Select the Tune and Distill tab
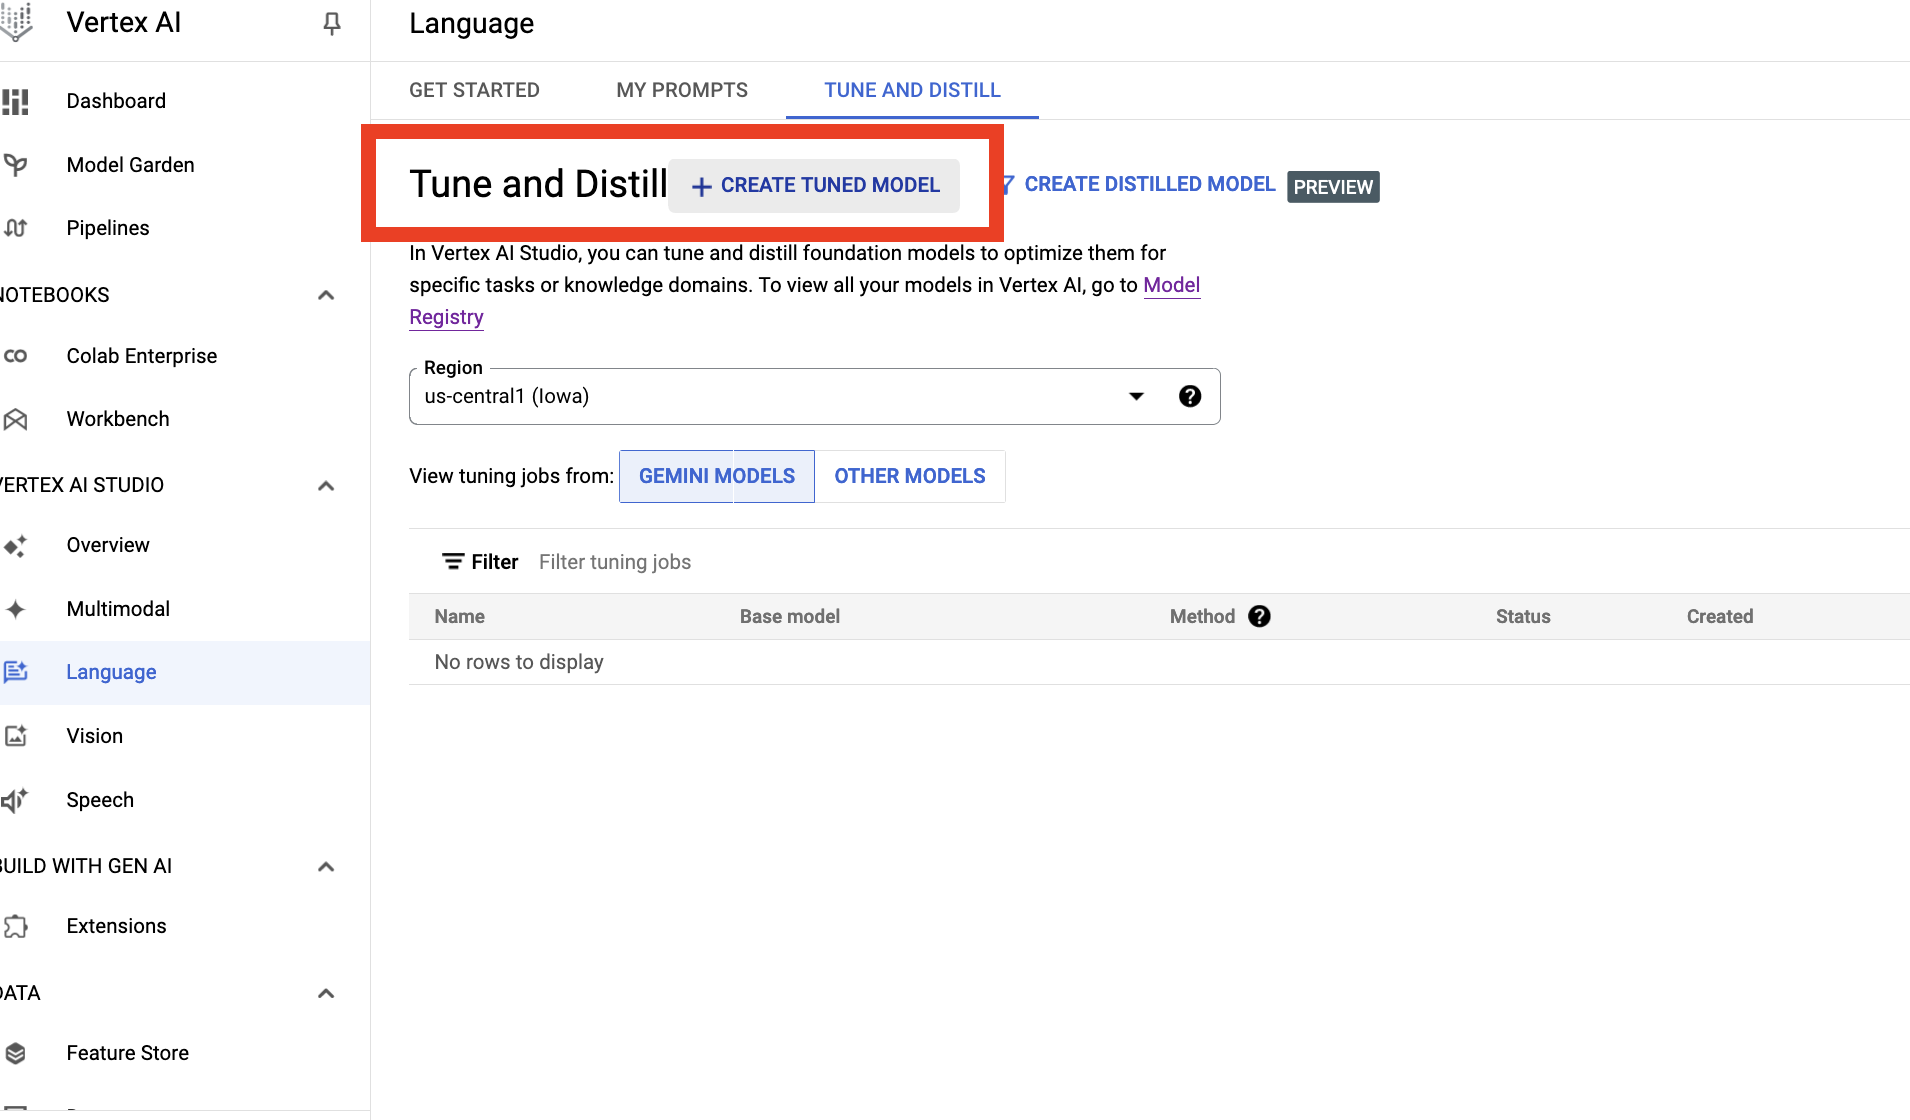Viewport: 1910px width, 1120px height. click(912, 90)
